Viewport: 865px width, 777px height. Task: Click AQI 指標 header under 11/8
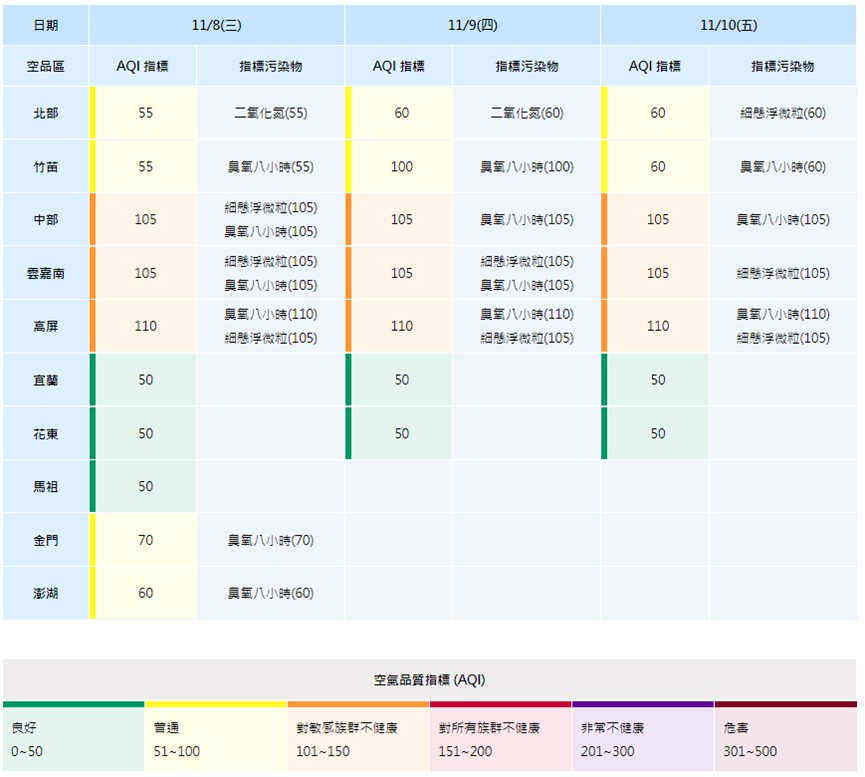[142, 66]
